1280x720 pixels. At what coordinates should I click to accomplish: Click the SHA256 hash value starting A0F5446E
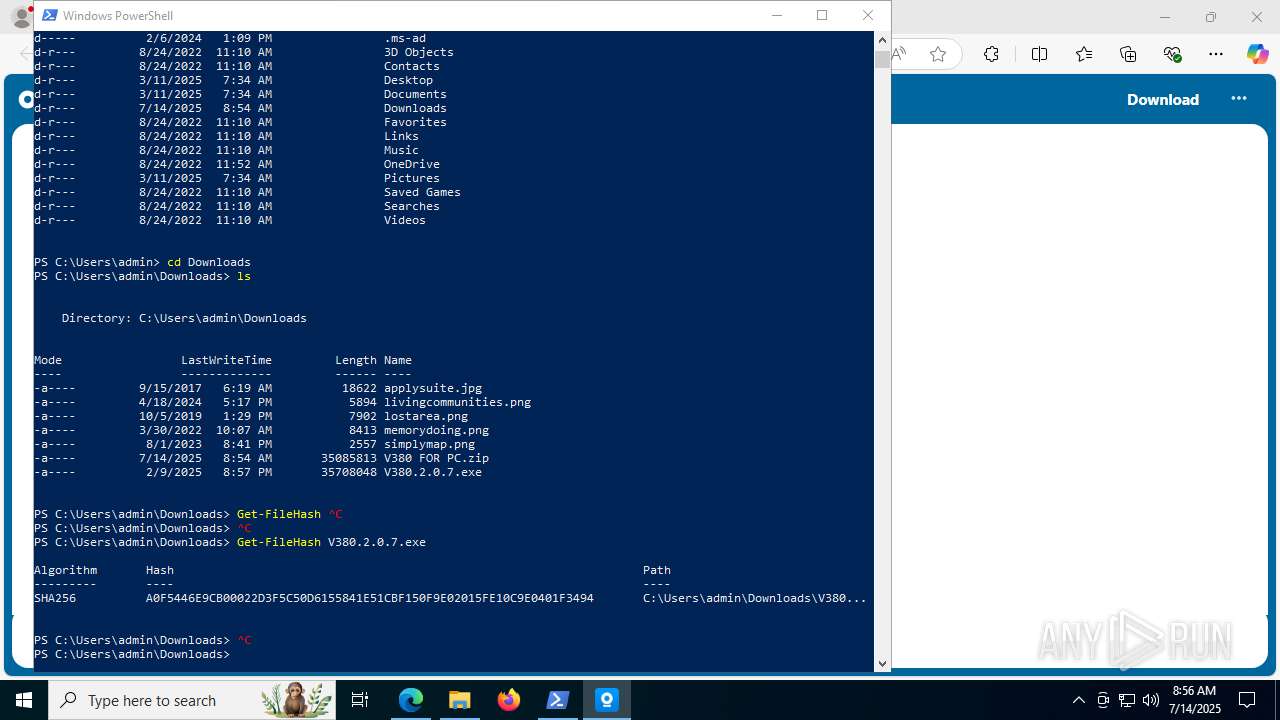click(x=370, y=598)
